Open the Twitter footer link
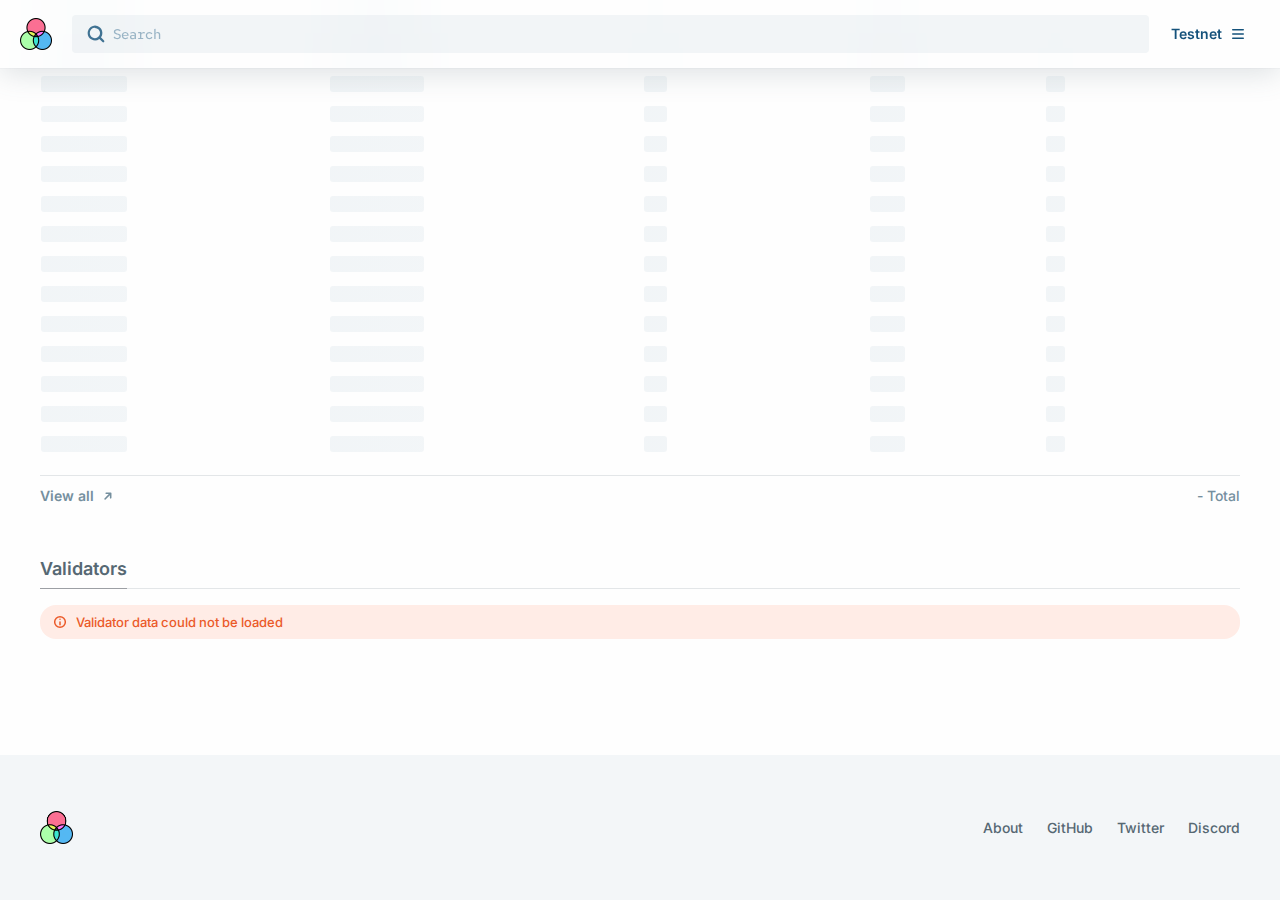Image resolution: width=1280 pixels, height=900 pixels. [x=1141, y=828]
